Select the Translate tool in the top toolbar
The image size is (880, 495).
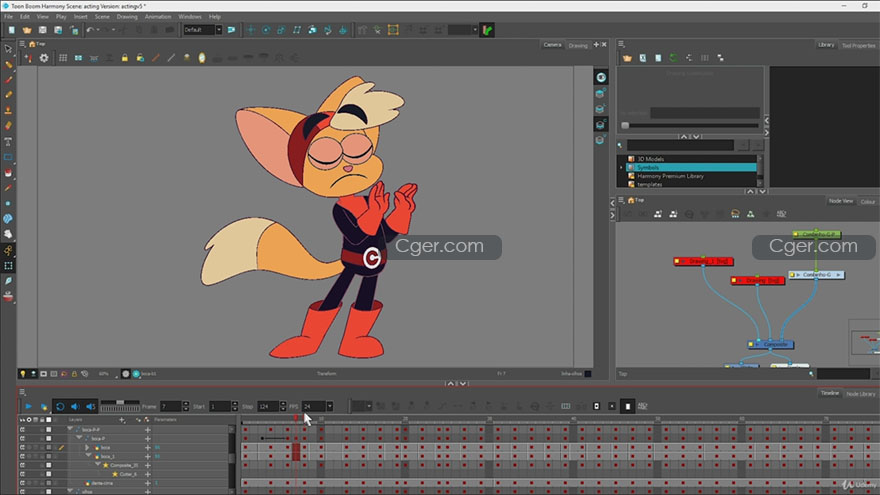[251, 30]
